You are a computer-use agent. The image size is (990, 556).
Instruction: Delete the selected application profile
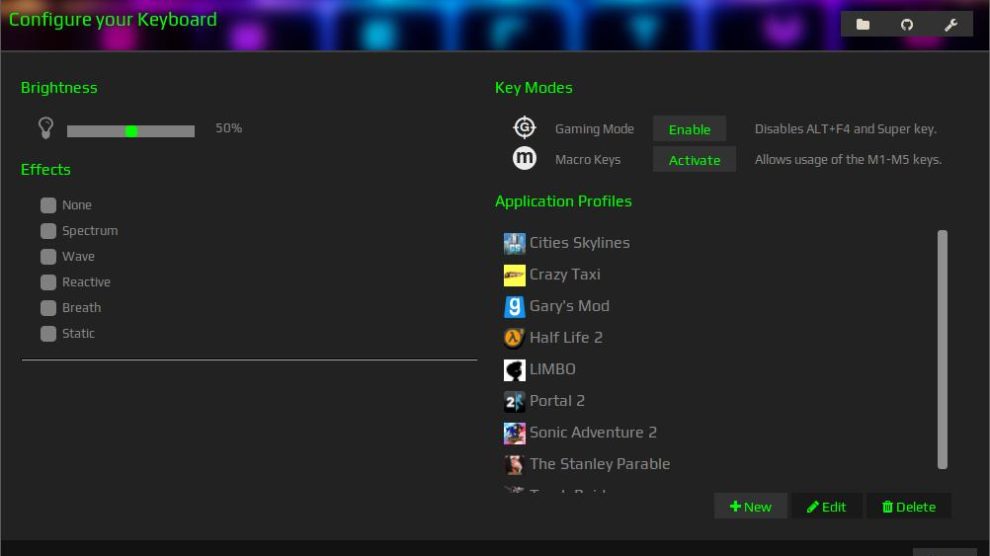pyautogui.click(x=908, y=507)
